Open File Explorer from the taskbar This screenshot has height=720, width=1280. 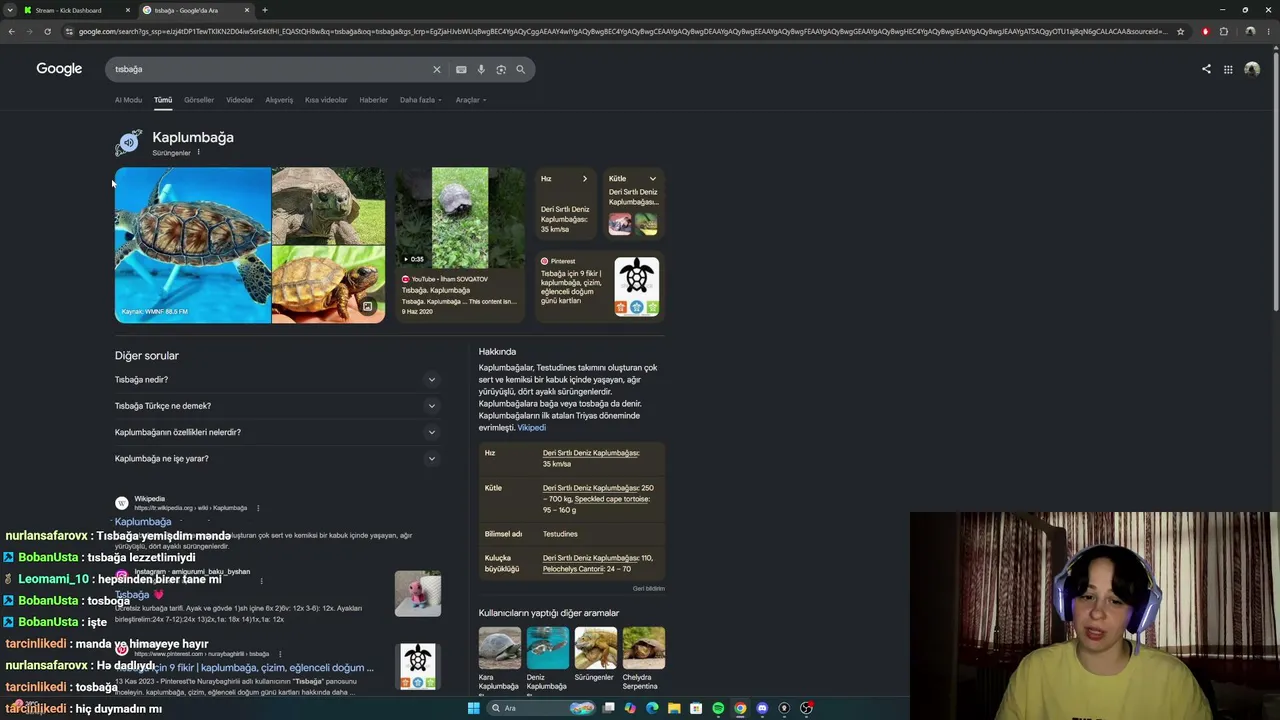674,708
